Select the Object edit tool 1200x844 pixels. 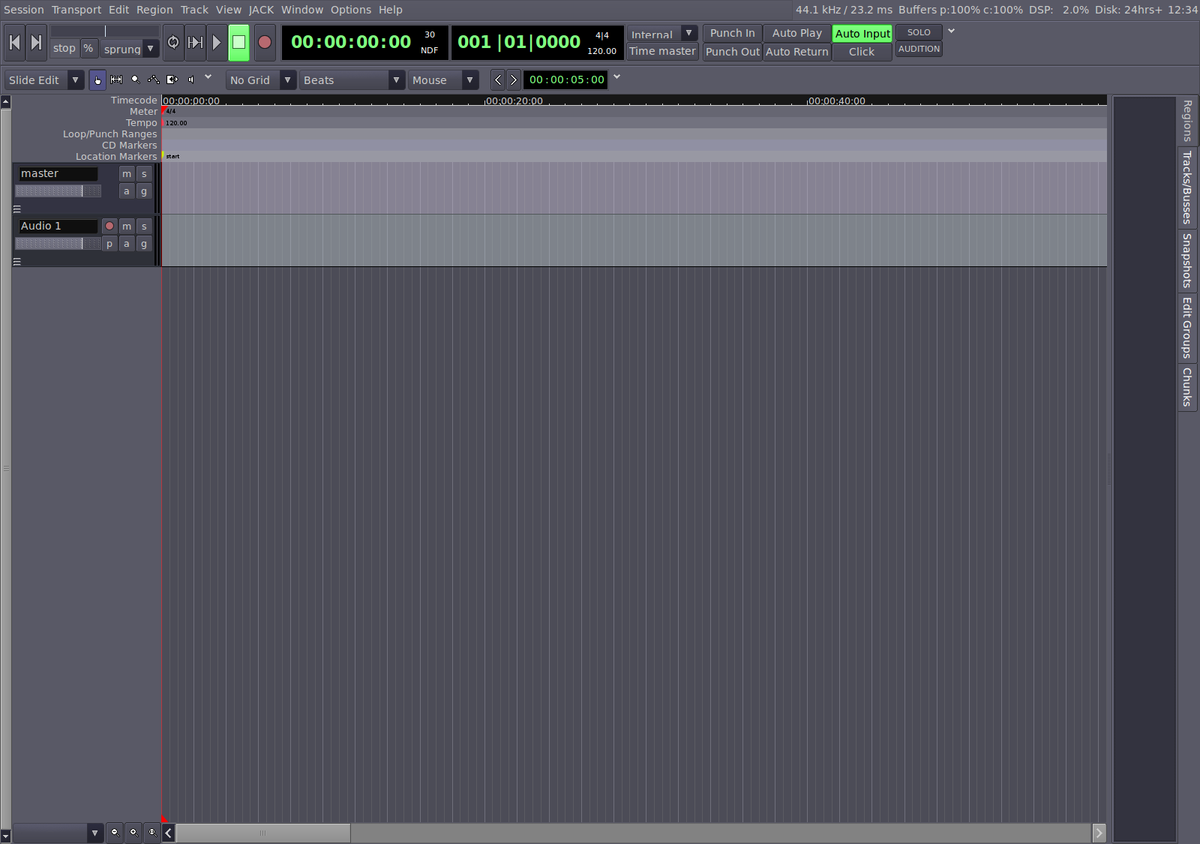click(x=97, y=79)
